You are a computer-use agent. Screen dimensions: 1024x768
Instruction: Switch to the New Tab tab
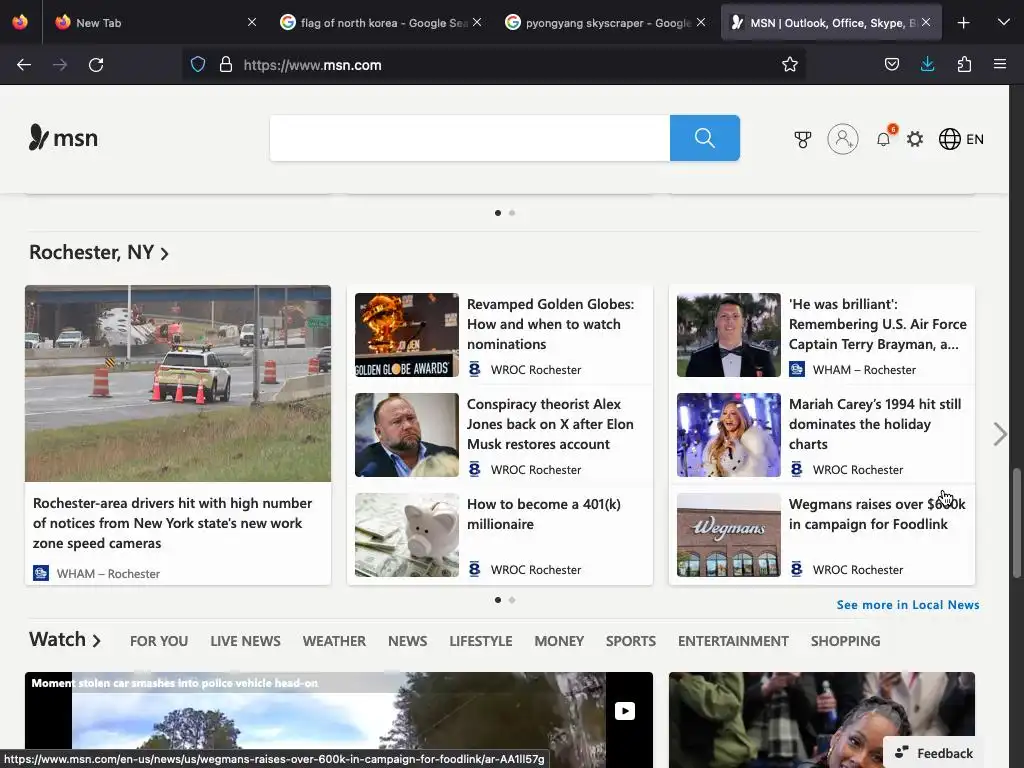155,23
